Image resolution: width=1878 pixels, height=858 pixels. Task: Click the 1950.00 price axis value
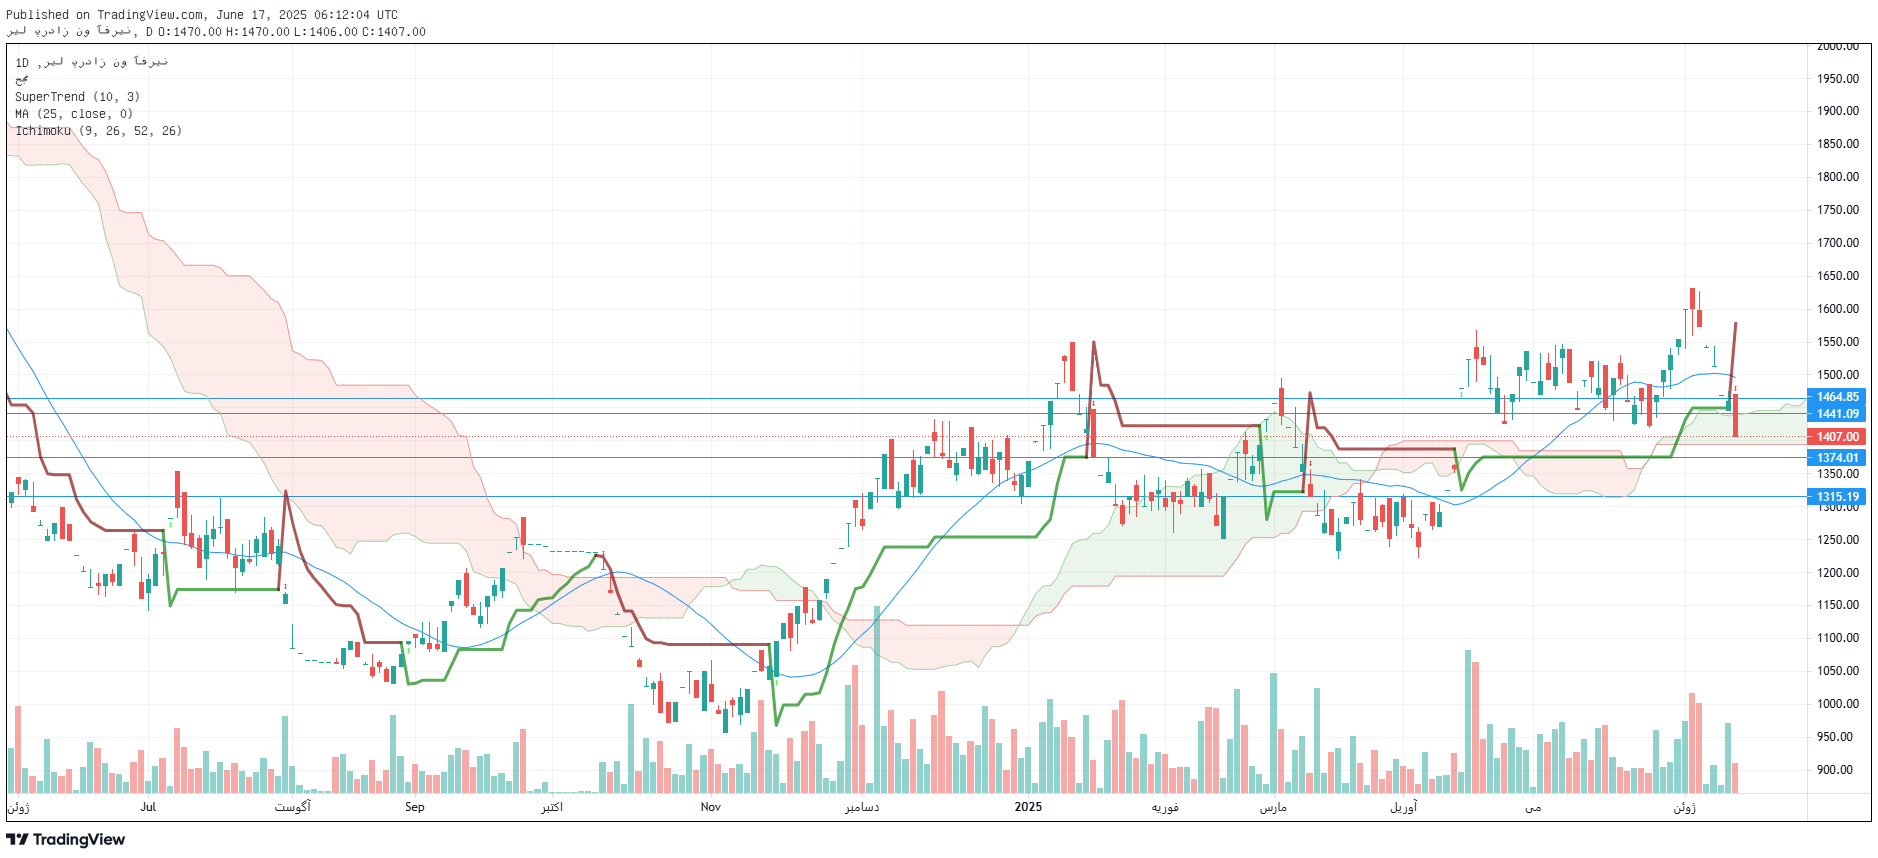(x=1838, y=79)
